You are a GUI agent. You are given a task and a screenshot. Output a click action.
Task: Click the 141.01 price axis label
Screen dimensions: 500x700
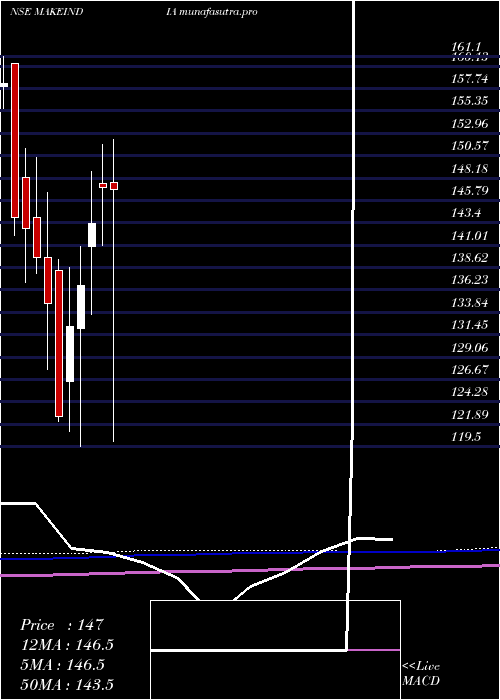[x=469, y=236]
